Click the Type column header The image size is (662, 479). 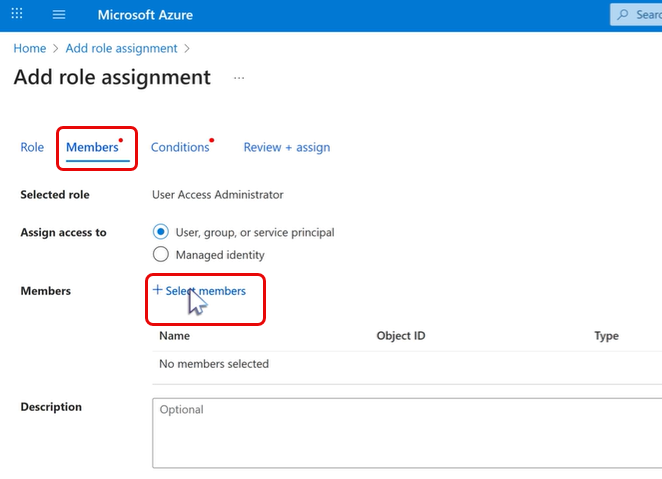(606, 336)
